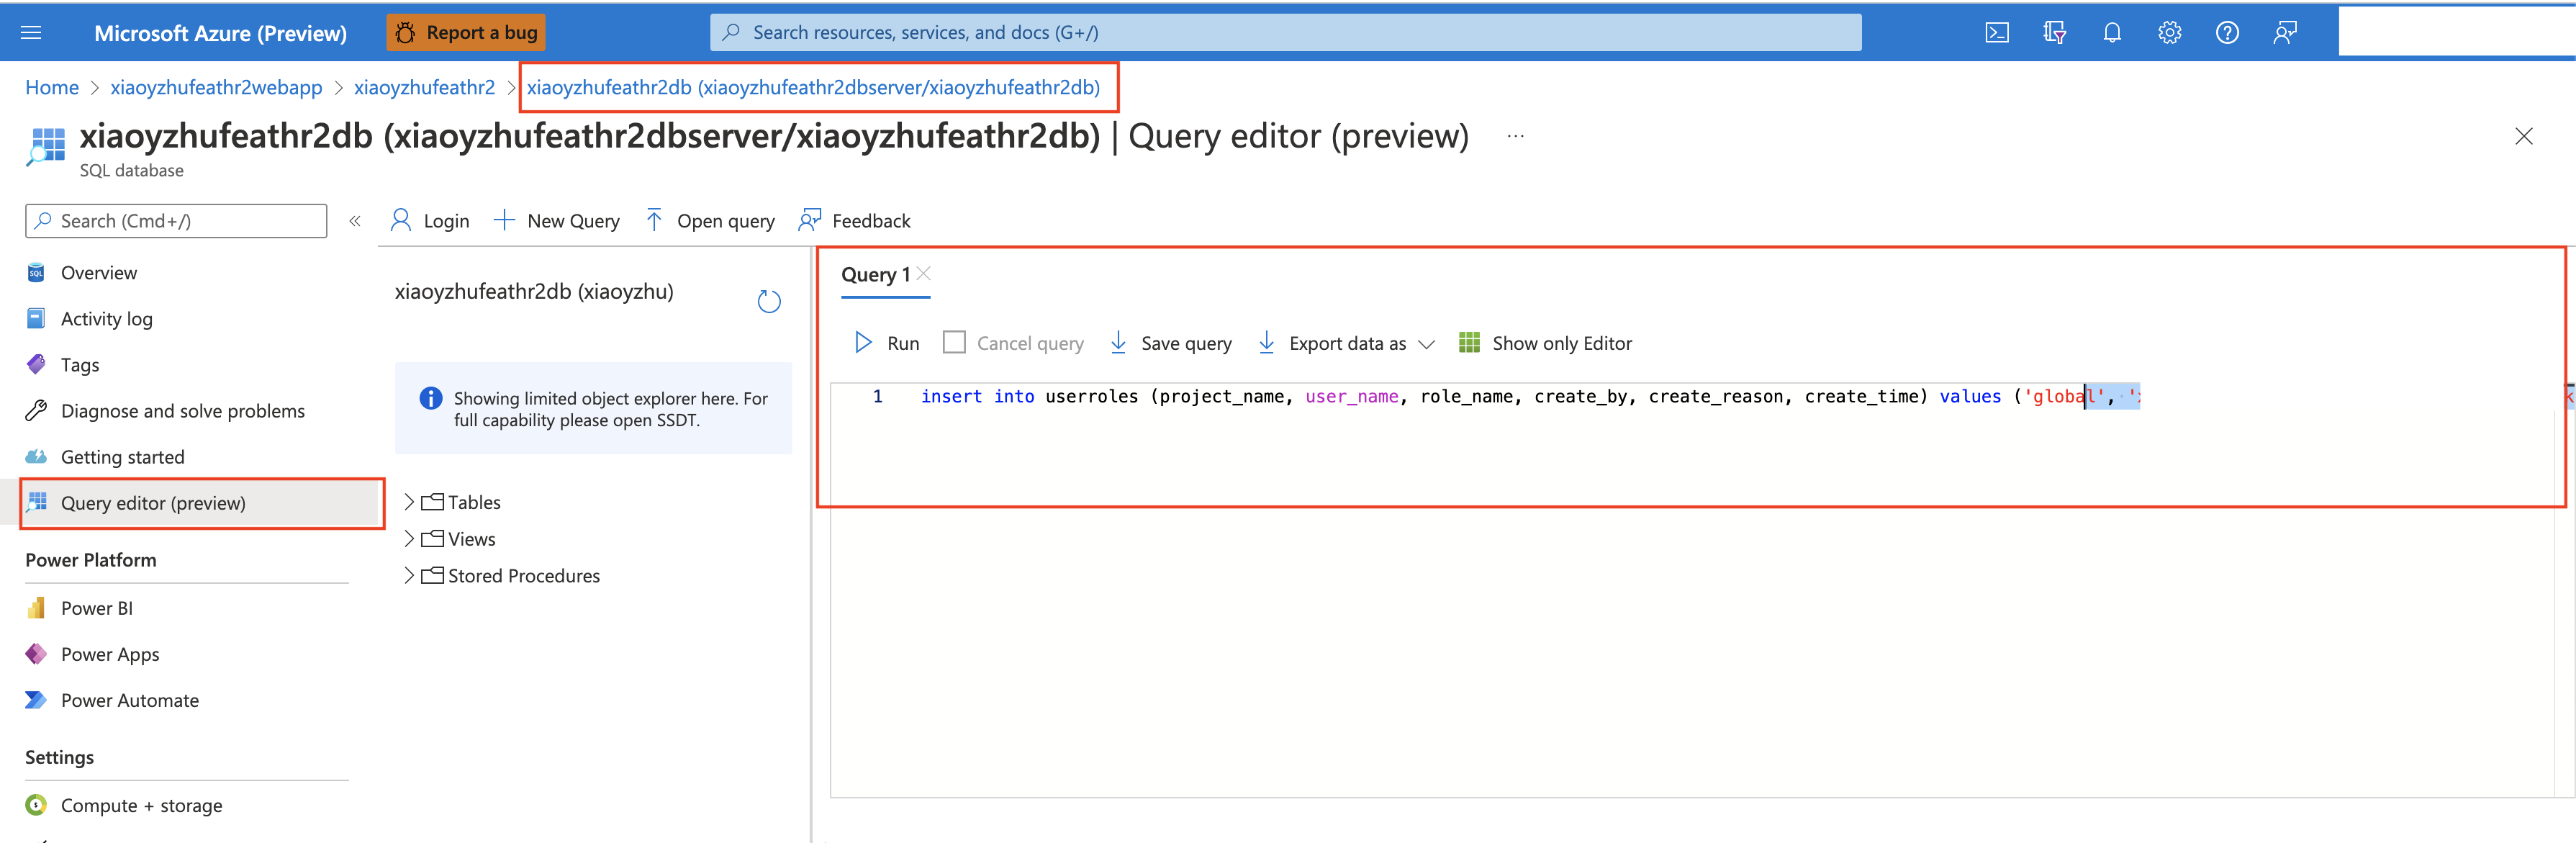Open the hamburger portal menu
The image size is (2576, 843).
tap(31, 33)
